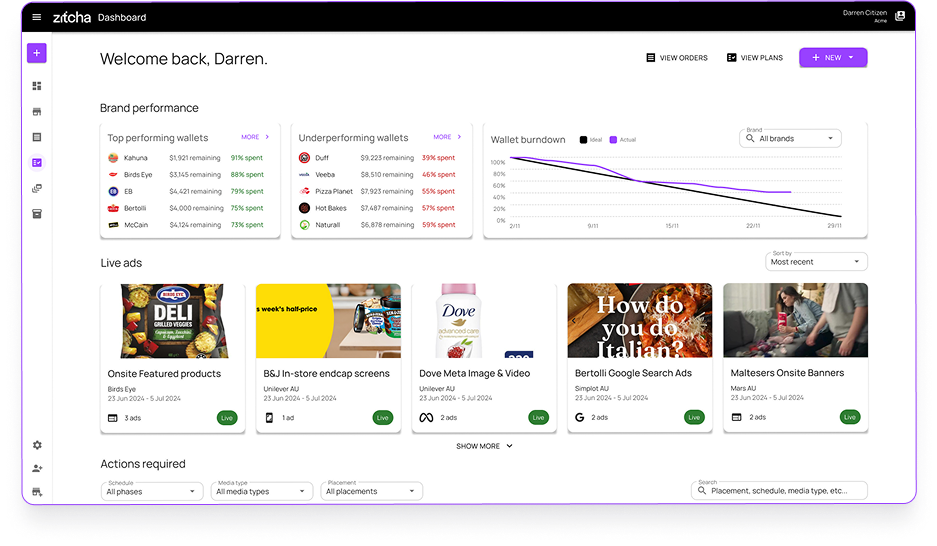Expand Show More live ads
The width and height of the screenshot is (937, 546).
(484, 446)
